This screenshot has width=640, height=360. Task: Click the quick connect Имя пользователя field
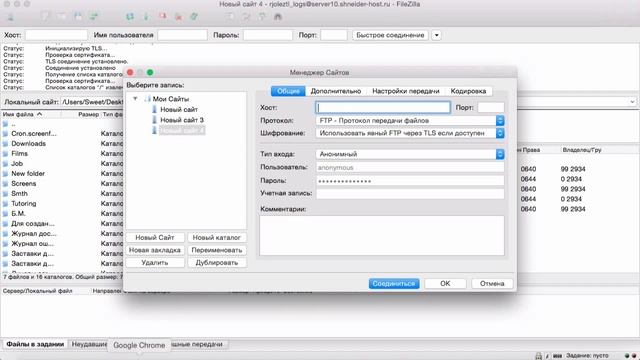coord(182,35)
